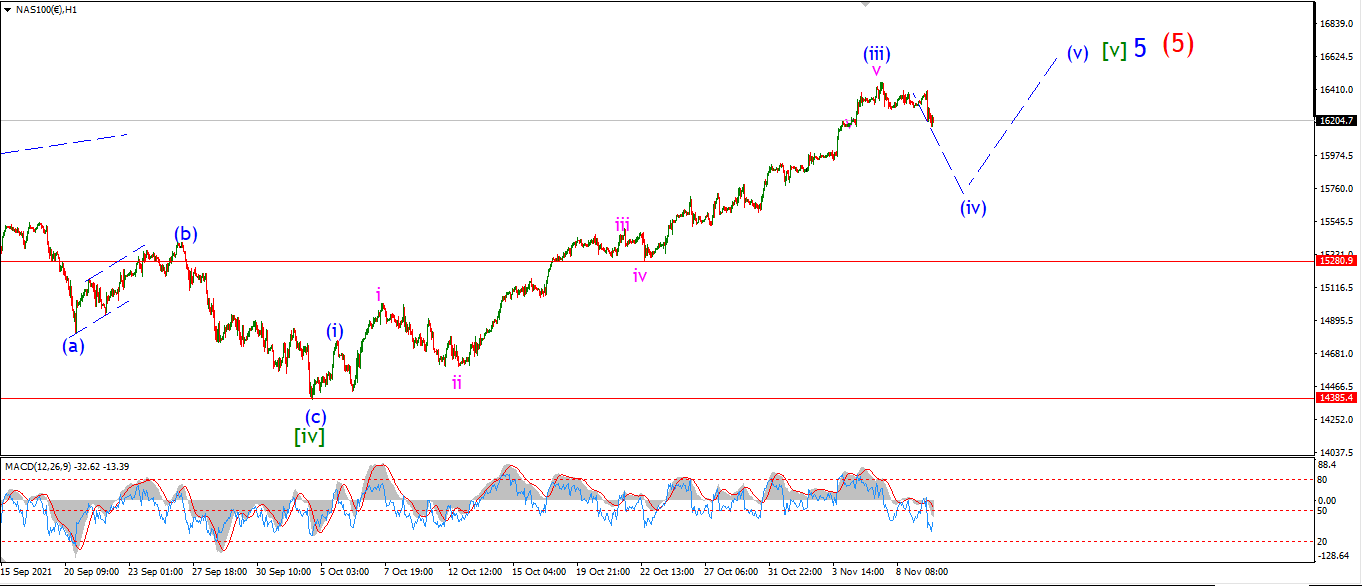The height and width of the screenshot is (586, 1362).
Task: Click the red 15280.9 level price tag
Action: (x=1337, y=261)
